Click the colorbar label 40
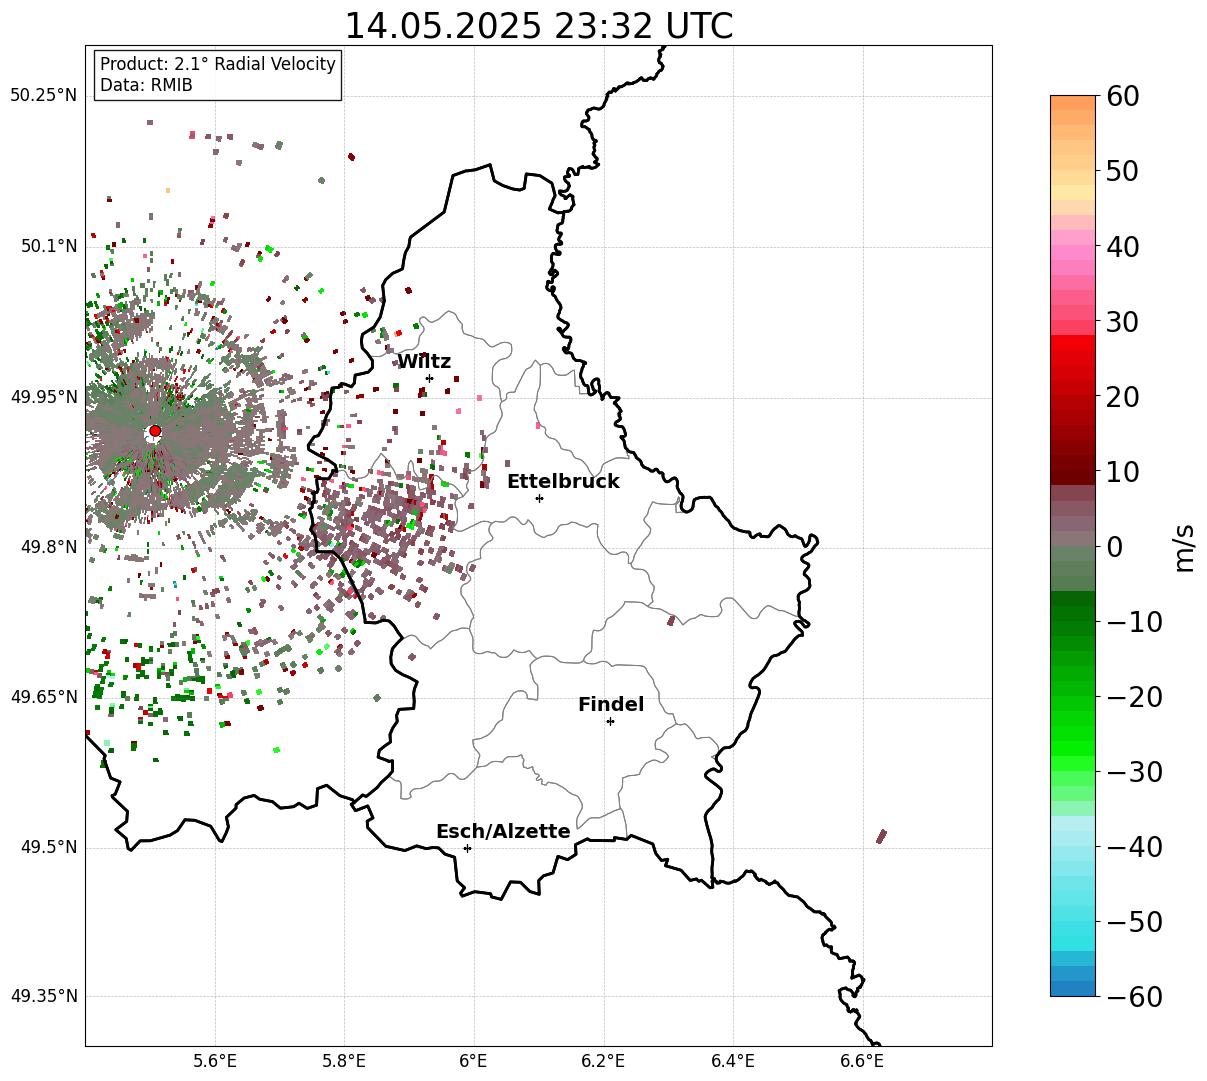Image resolution: width=1207 pixels, height=1081 pixels. pyautogui.click(x=1122, y=247)
